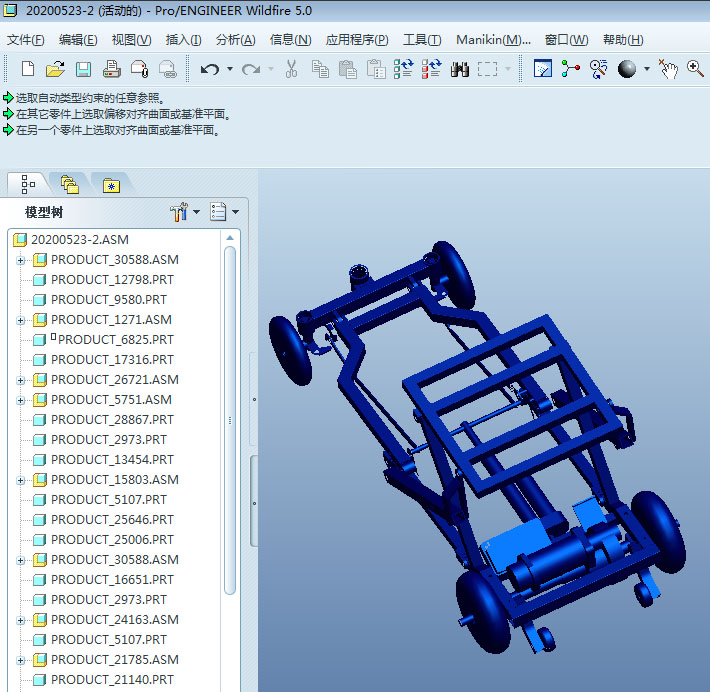The image size is (710, 692).
Task: Open the 工具(T) menu
Action: pyautogui.click(x=422, y=40)
